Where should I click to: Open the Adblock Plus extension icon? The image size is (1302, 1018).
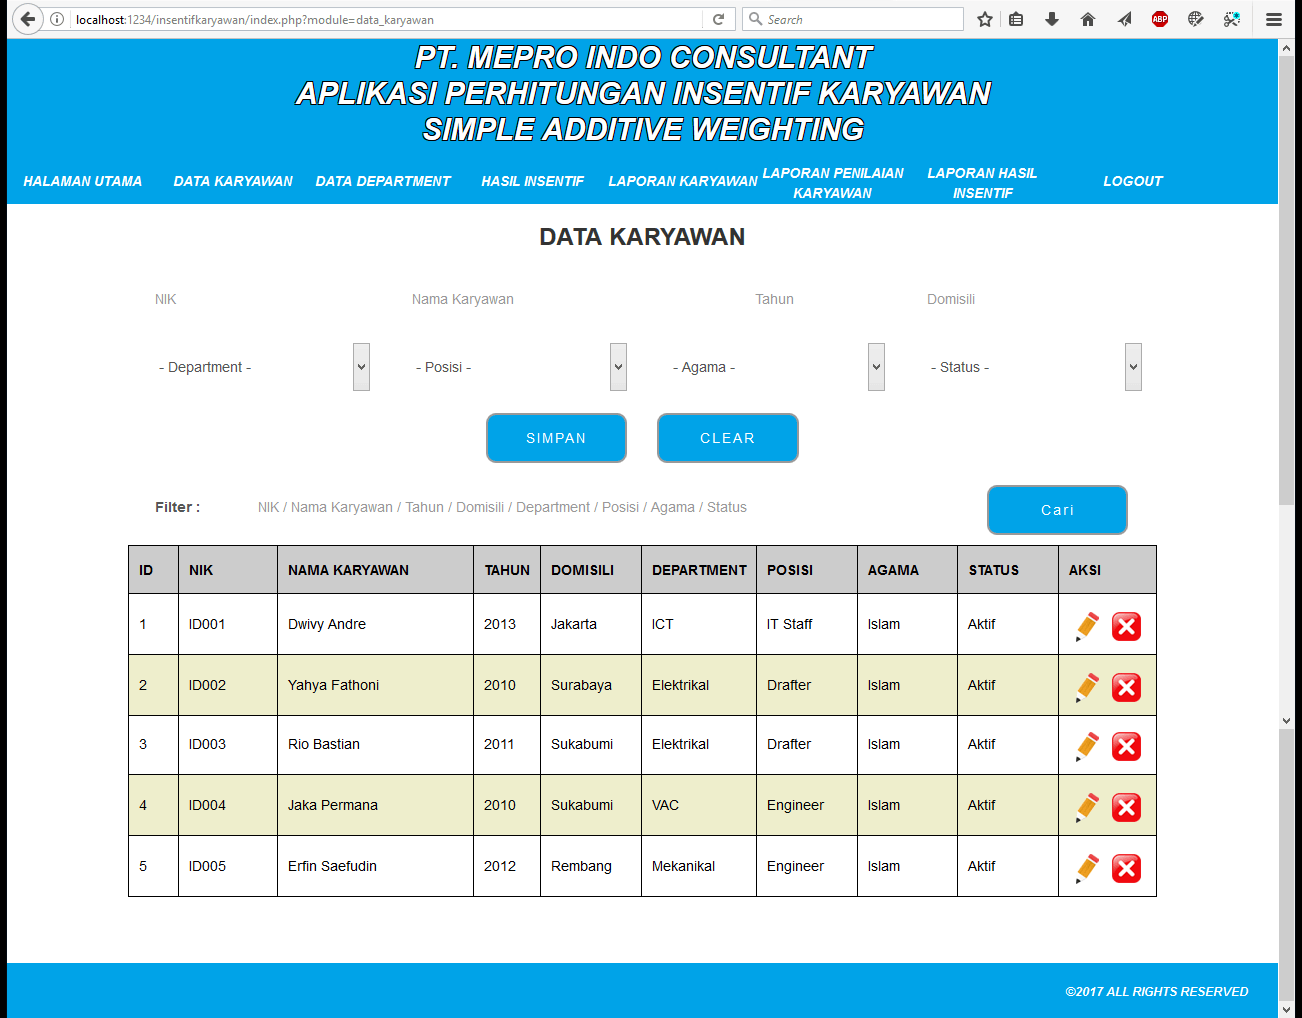click(x=1160, y=19)
